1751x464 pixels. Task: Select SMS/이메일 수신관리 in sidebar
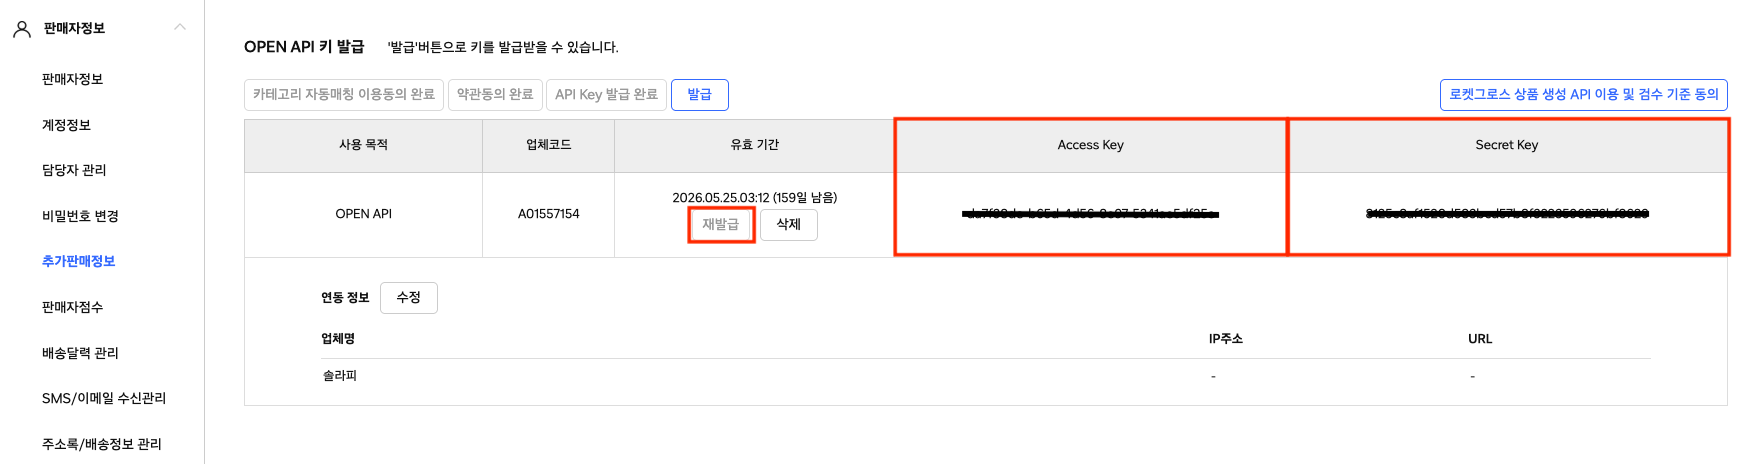point(104,398)
